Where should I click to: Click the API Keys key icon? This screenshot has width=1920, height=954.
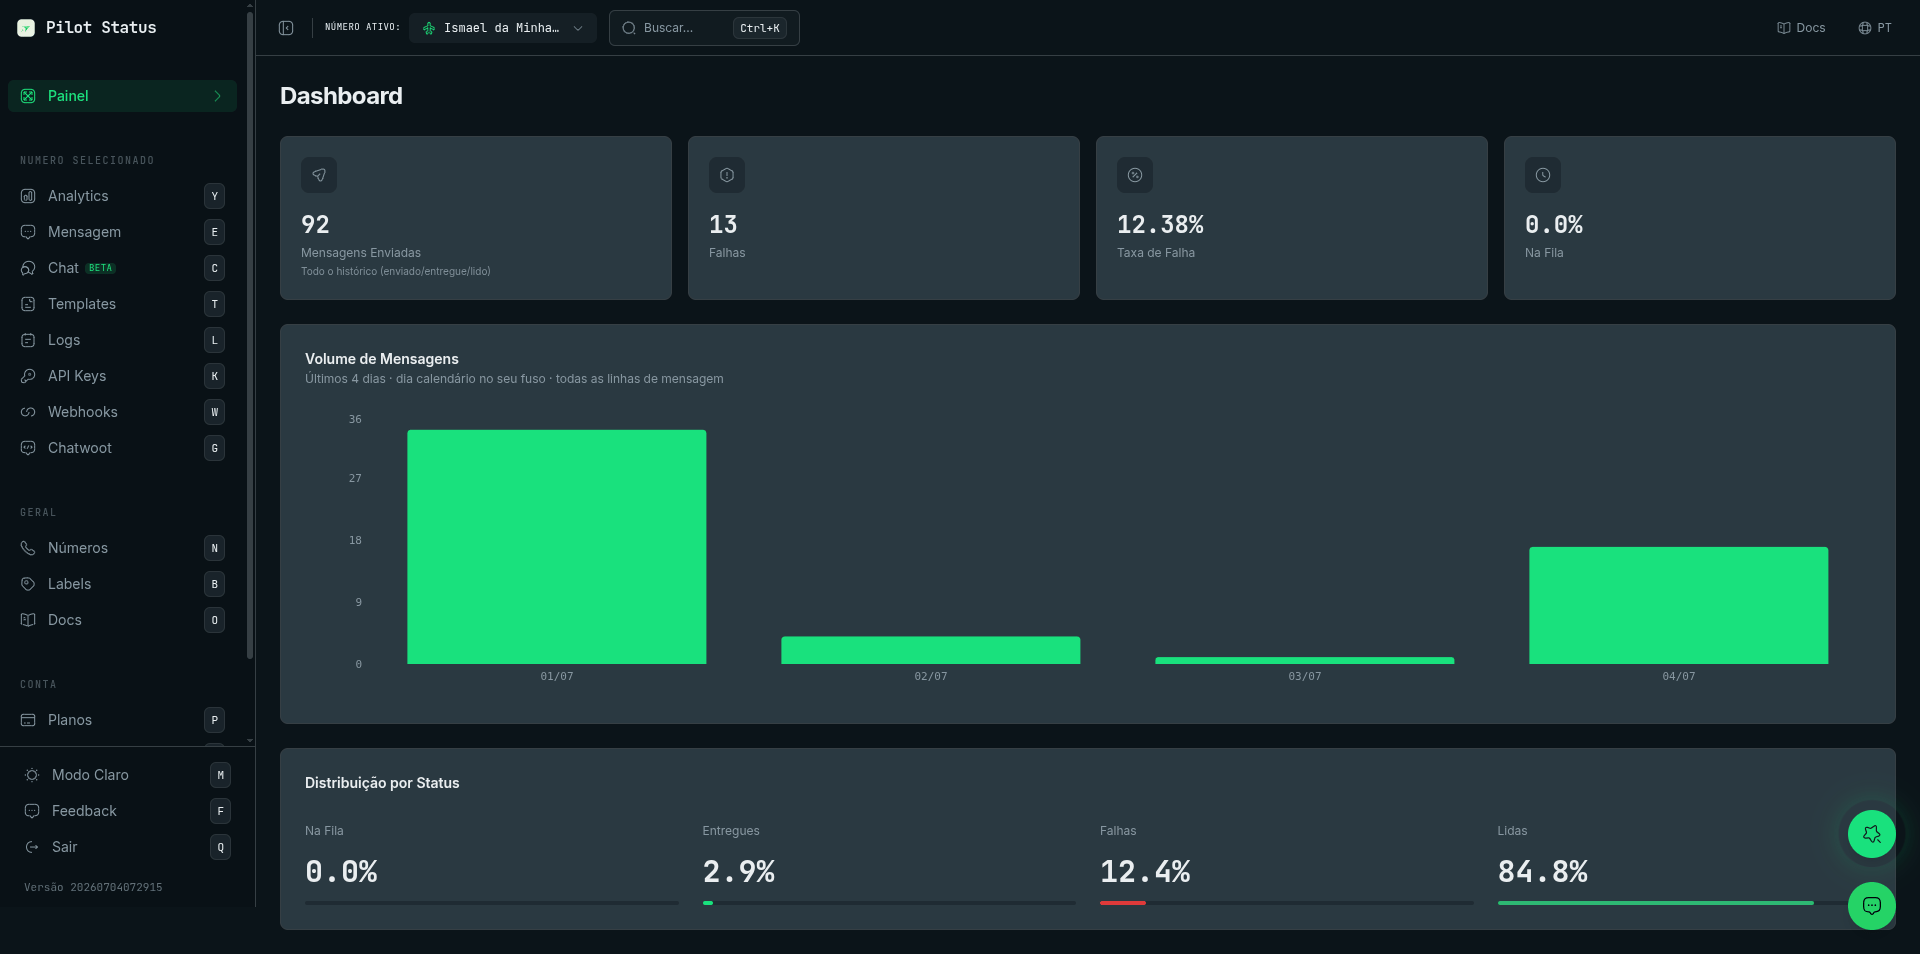tap(28, 376)
